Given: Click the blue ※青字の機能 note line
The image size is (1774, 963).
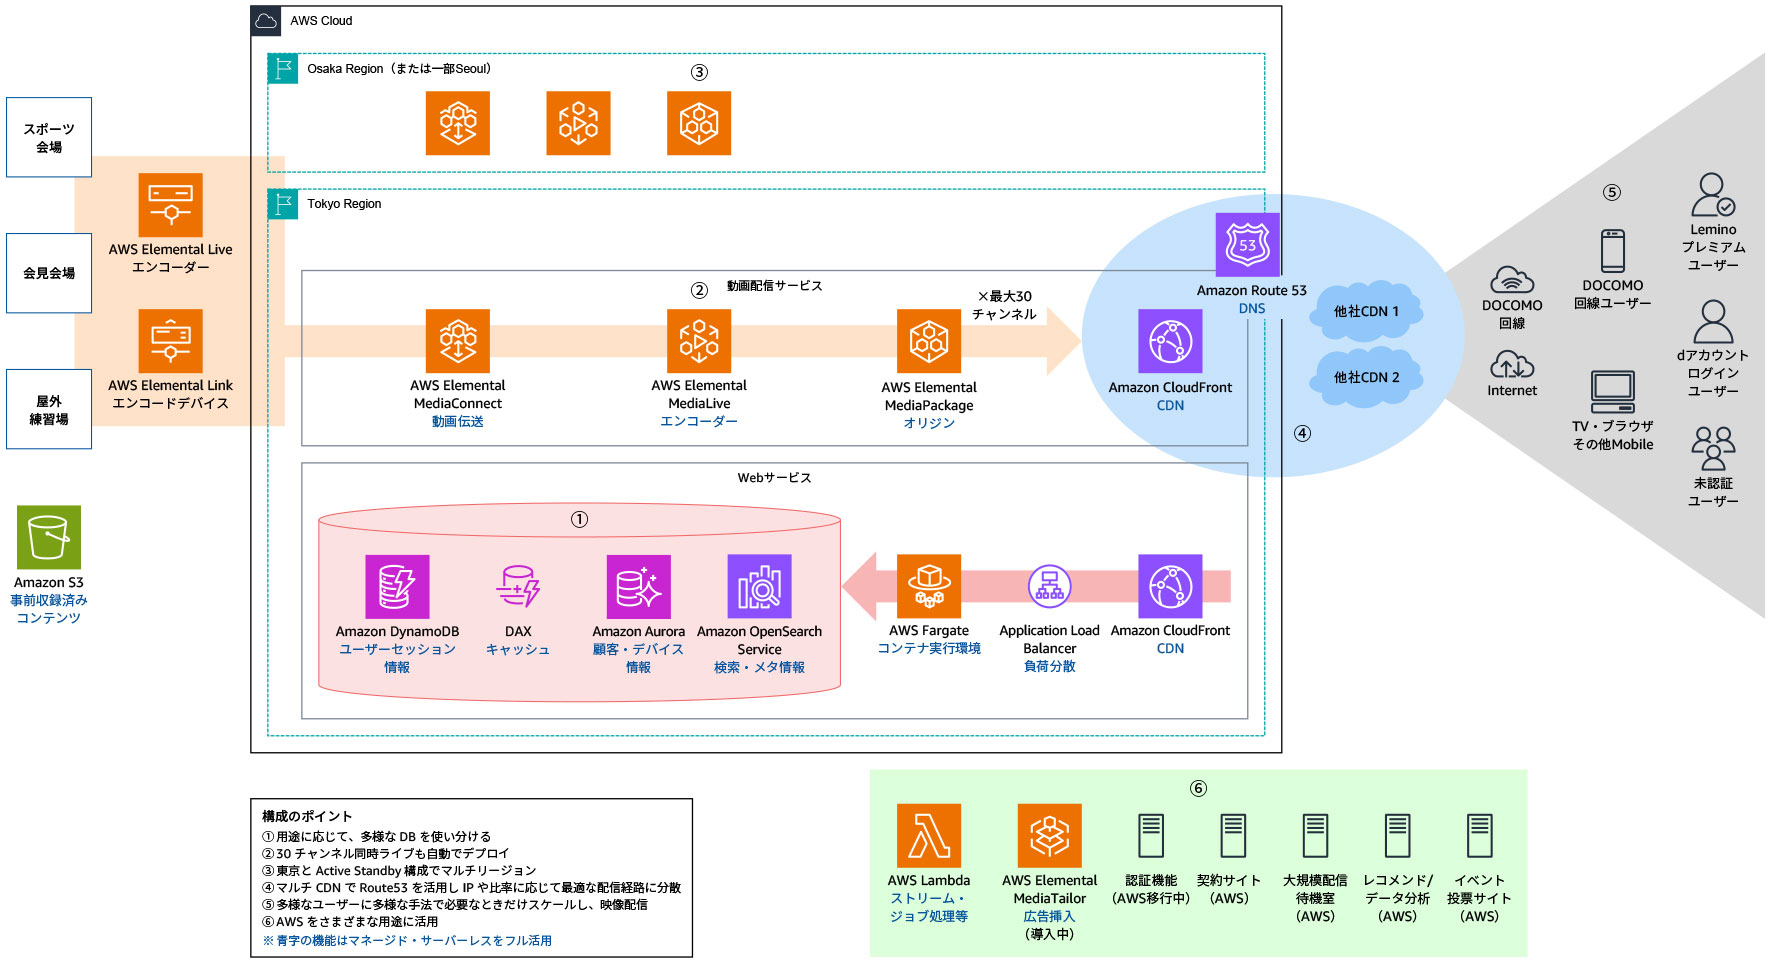Looking at the screenshot, I should [x=407, y=941].
